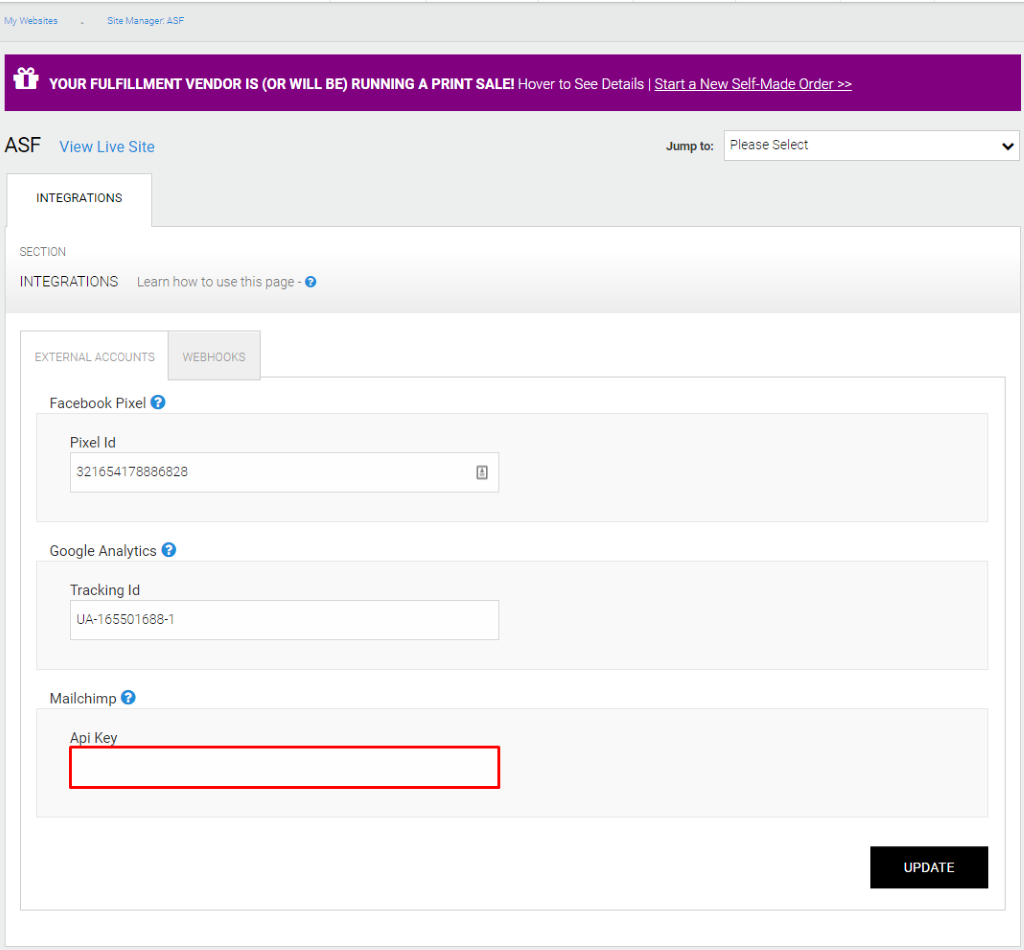1024x950 pixels.
Task: Click inside the Api Key input field
Action: [x=284, y=767]
